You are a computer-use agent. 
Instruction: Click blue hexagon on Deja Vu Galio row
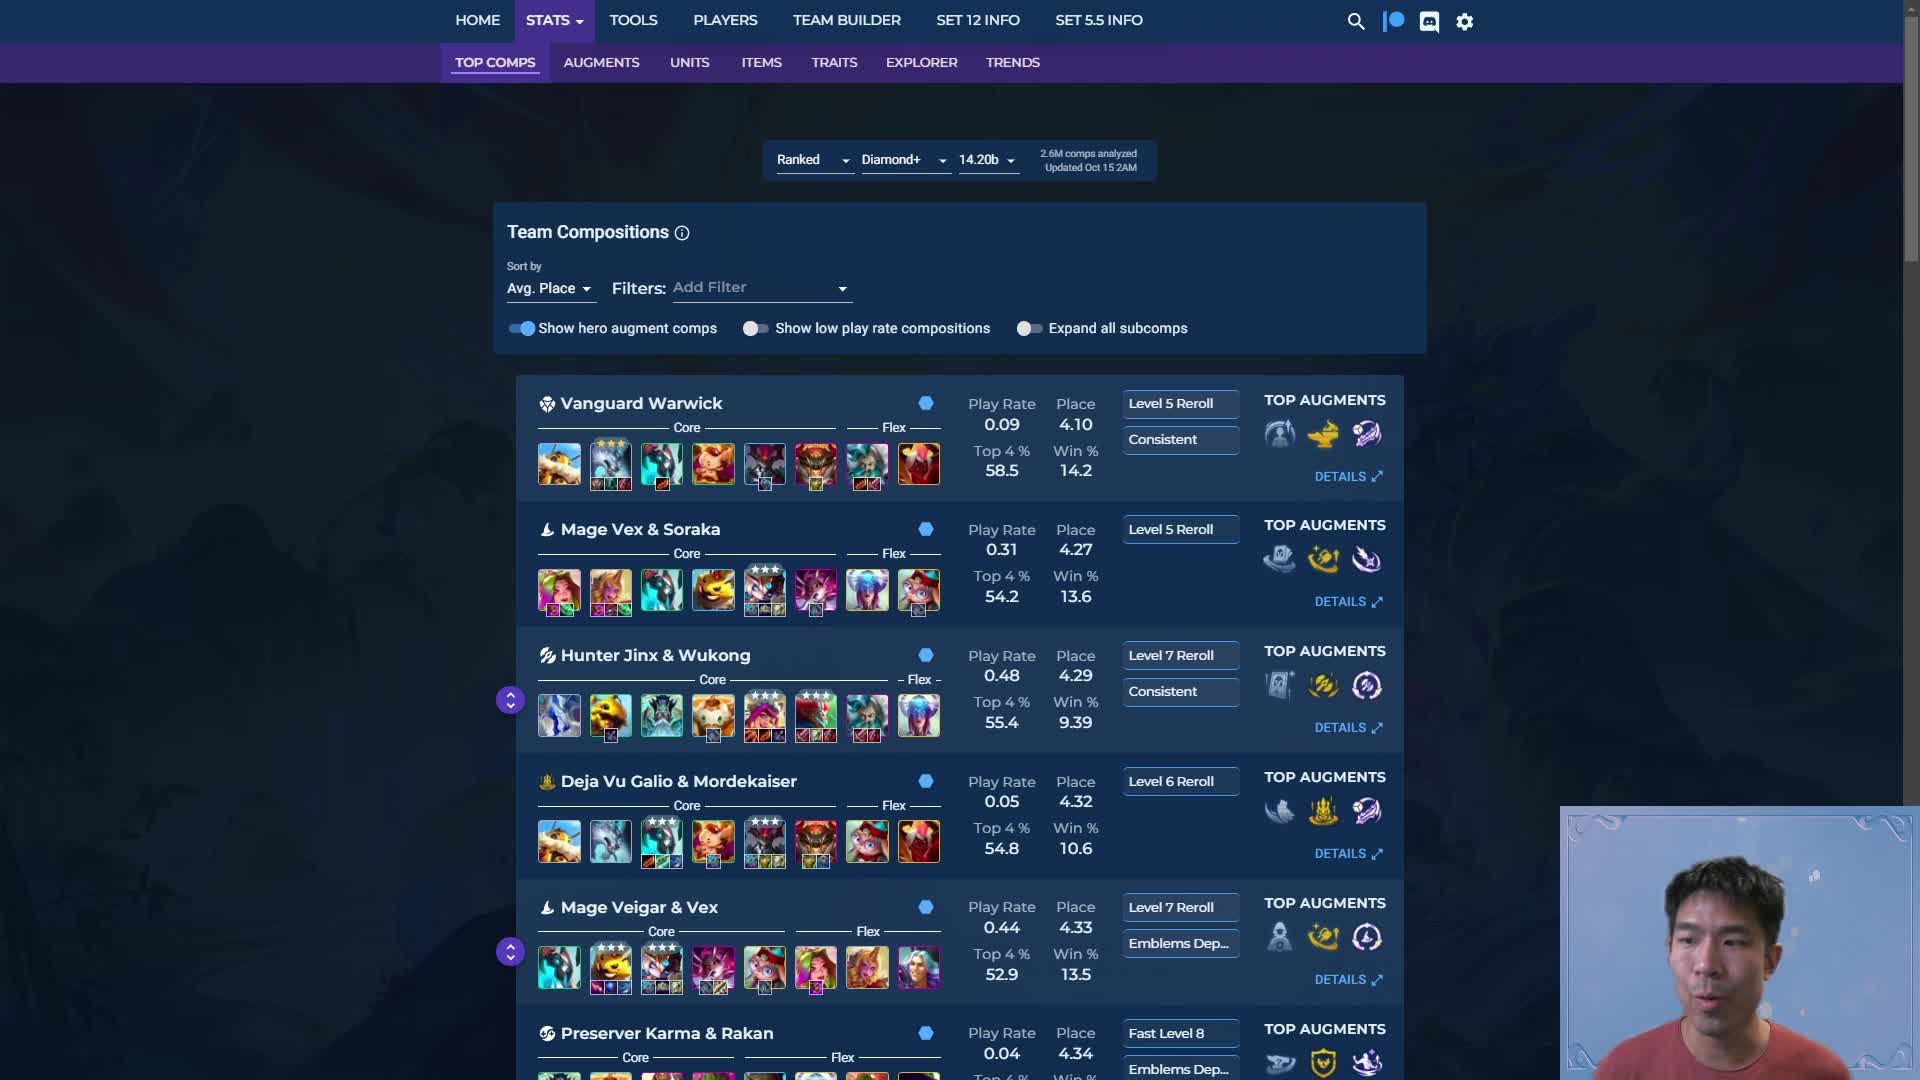tap(926, 781)
